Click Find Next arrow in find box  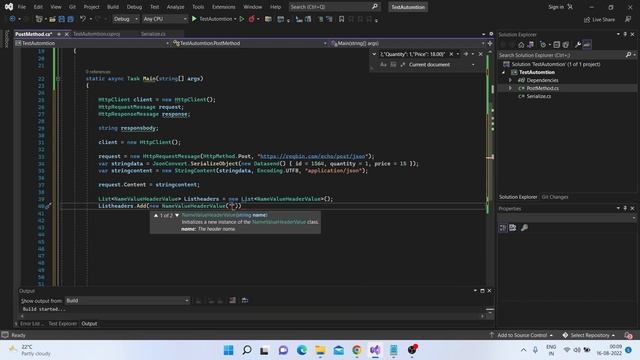(x=466, y=54)
